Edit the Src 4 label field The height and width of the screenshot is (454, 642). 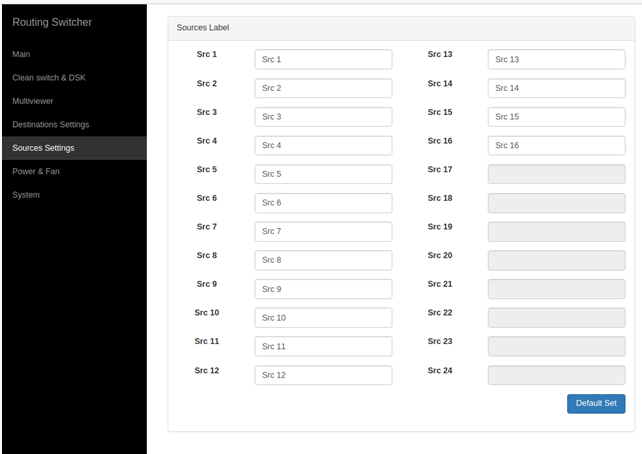click(323, 145)
